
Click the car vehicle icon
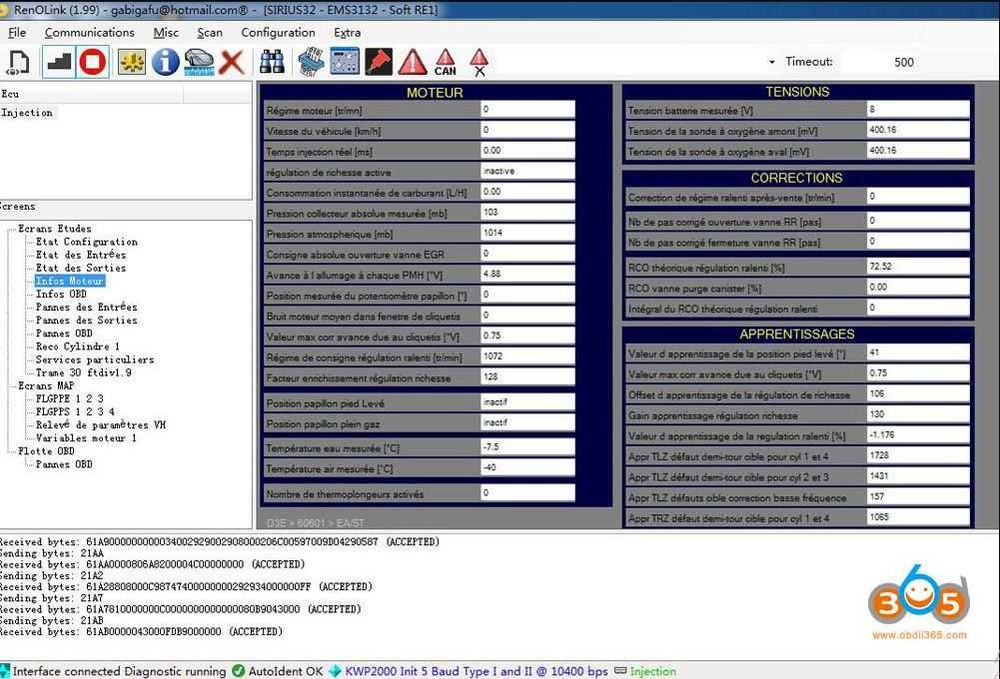pyautogui.click(x=199, y=62)
